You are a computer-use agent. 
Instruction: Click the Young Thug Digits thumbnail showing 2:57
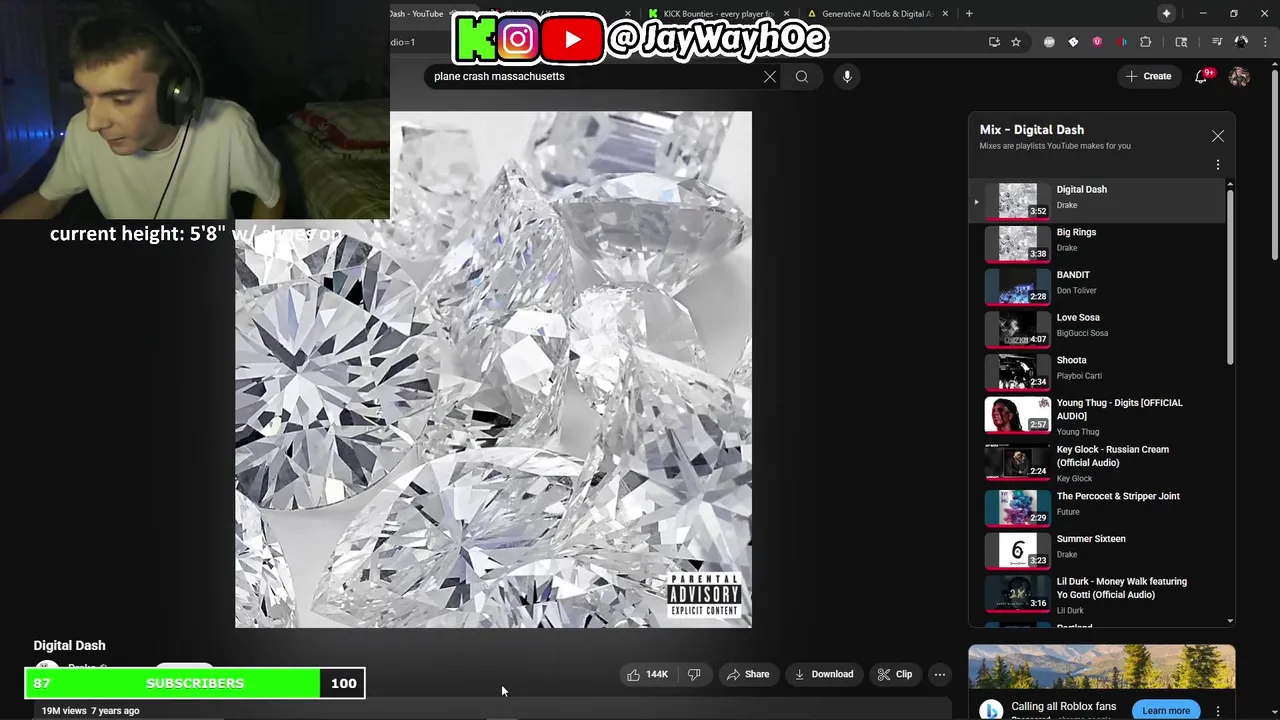1017,415
